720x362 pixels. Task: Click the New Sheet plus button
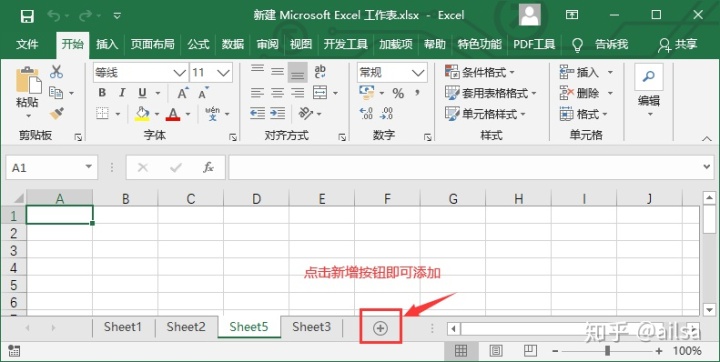(380, 328)
